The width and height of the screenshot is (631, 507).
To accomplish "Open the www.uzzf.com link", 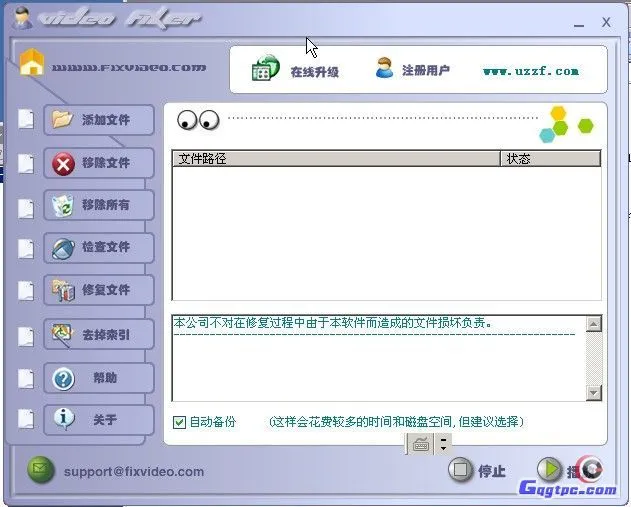I will (531, 71).
